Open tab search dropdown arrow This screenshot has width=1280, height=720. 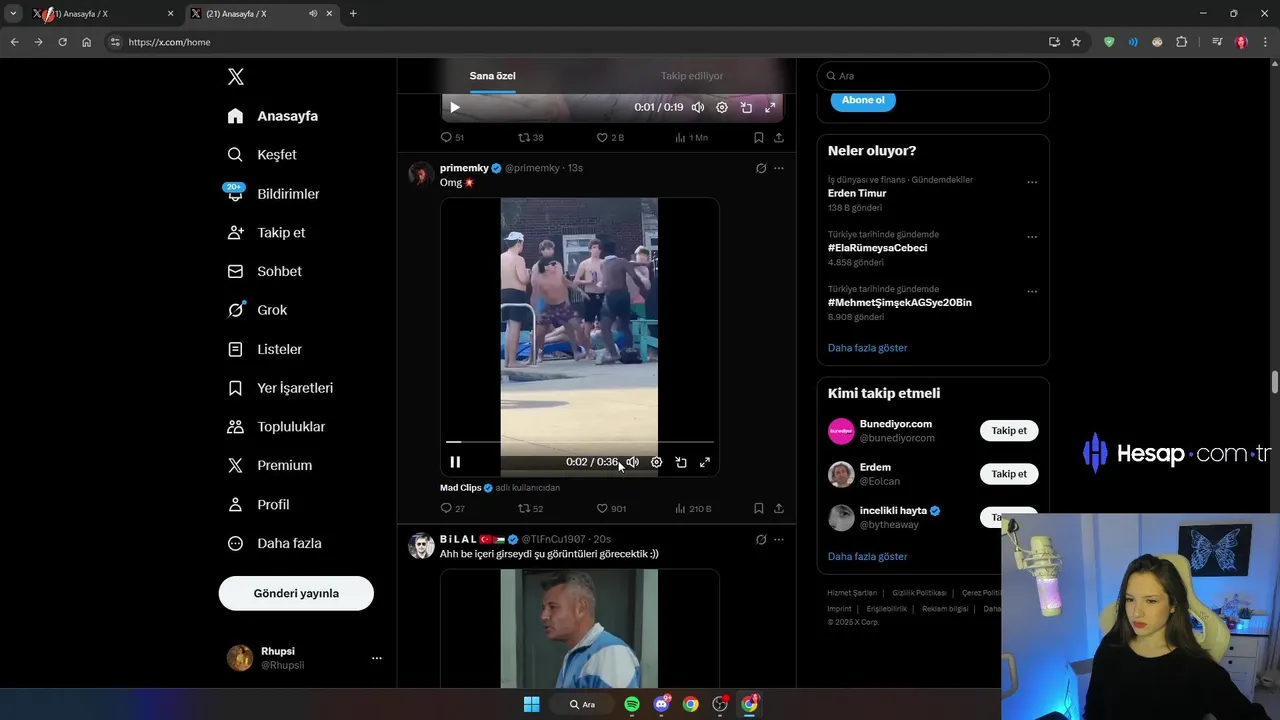point(13,14)
